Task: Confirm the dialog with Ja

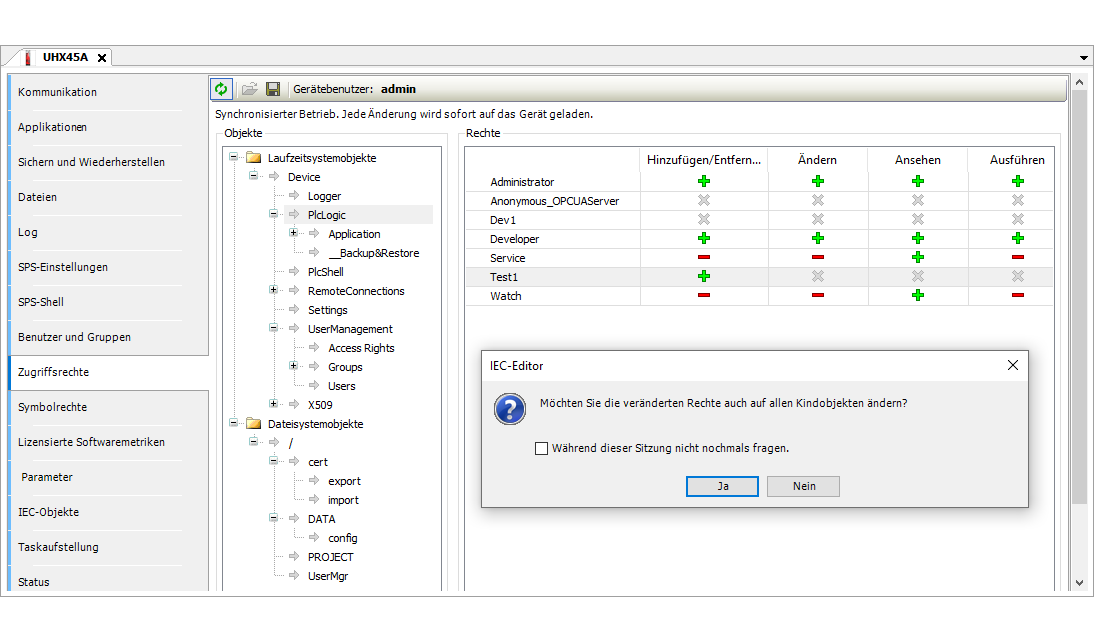Action: 722,486
